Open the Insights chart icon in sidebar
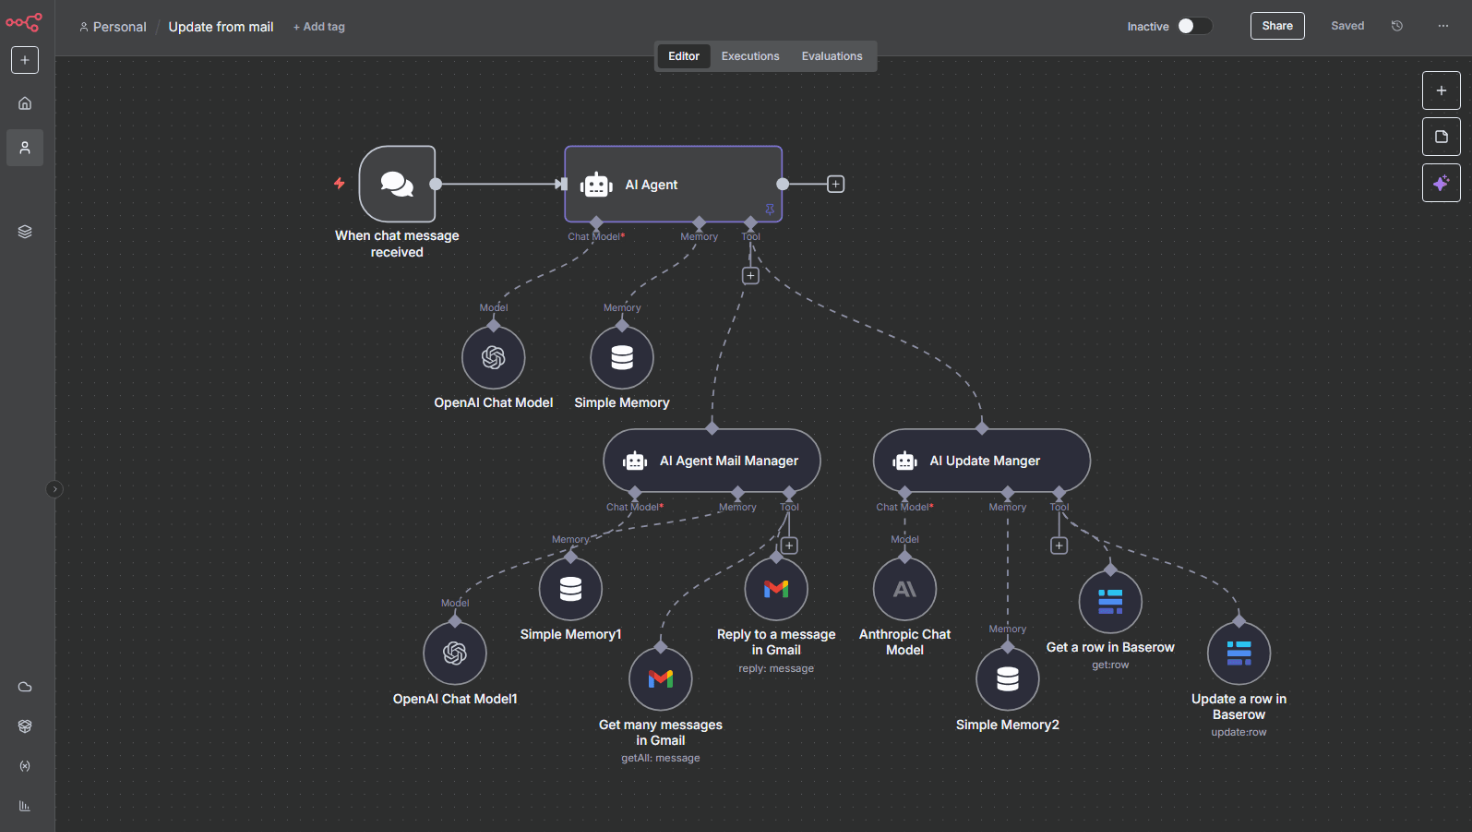1472x832 pixels. click(x=25, y=806)
